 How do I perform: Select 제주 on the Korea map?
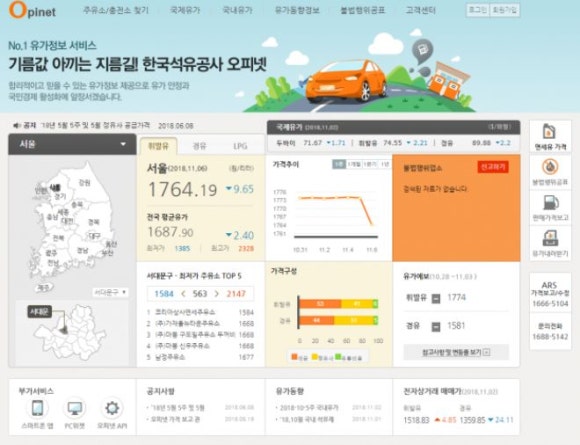point(44,287)
